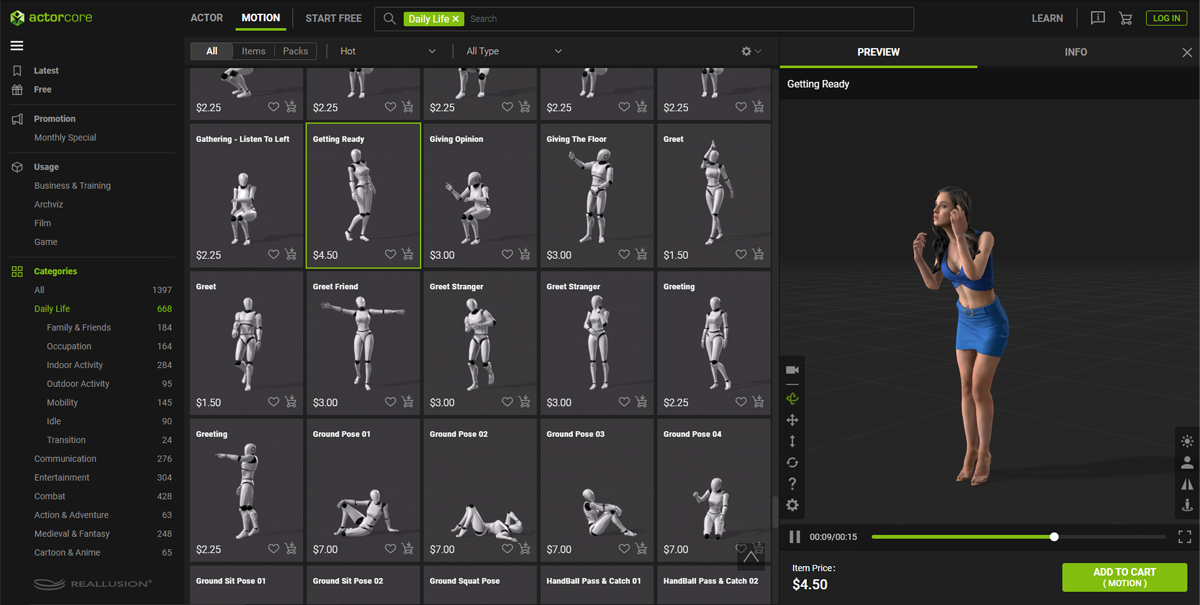Screen dimensions: 1200x605
Task: Add Giving Opinion to cart icon
Action: 525,255
